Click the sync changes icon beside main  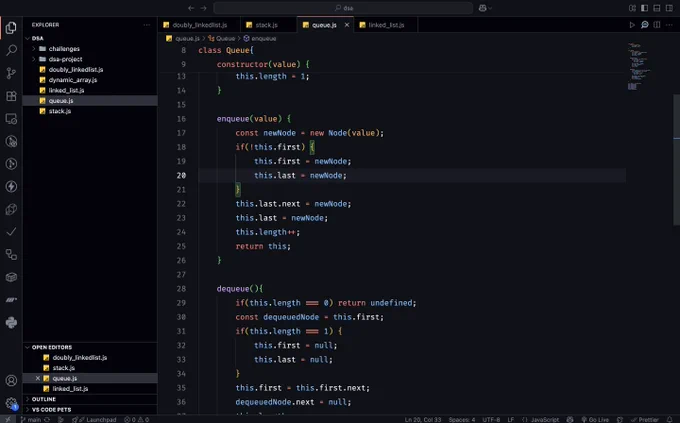pos(47,420)
